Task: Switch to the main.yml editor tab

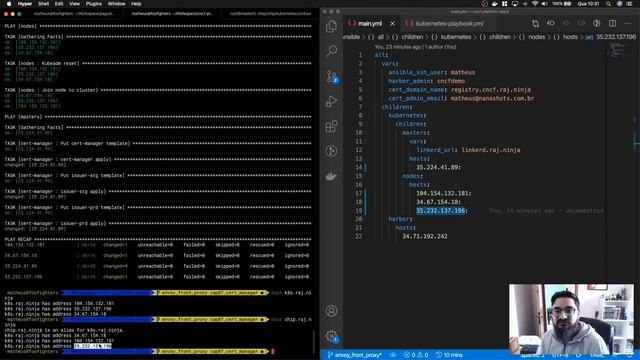Action: (369, 24)
